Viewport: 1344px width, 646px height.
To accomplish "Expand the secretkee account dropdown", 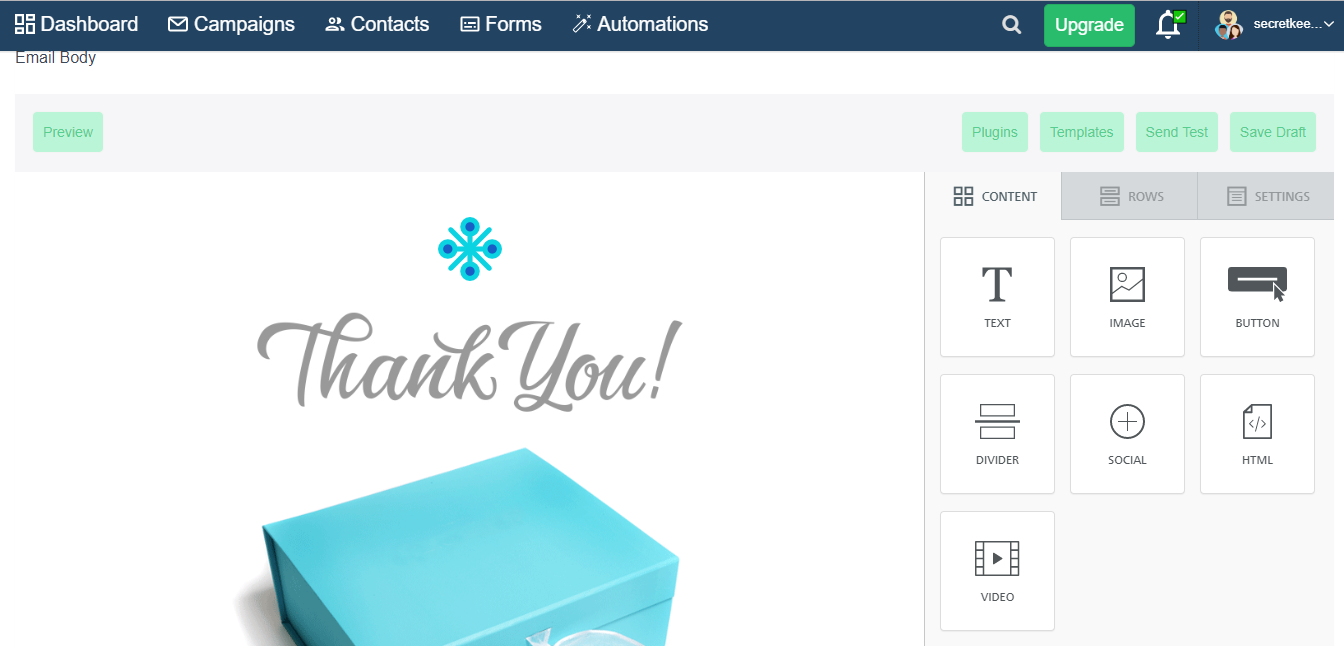I will [1273, 25].
